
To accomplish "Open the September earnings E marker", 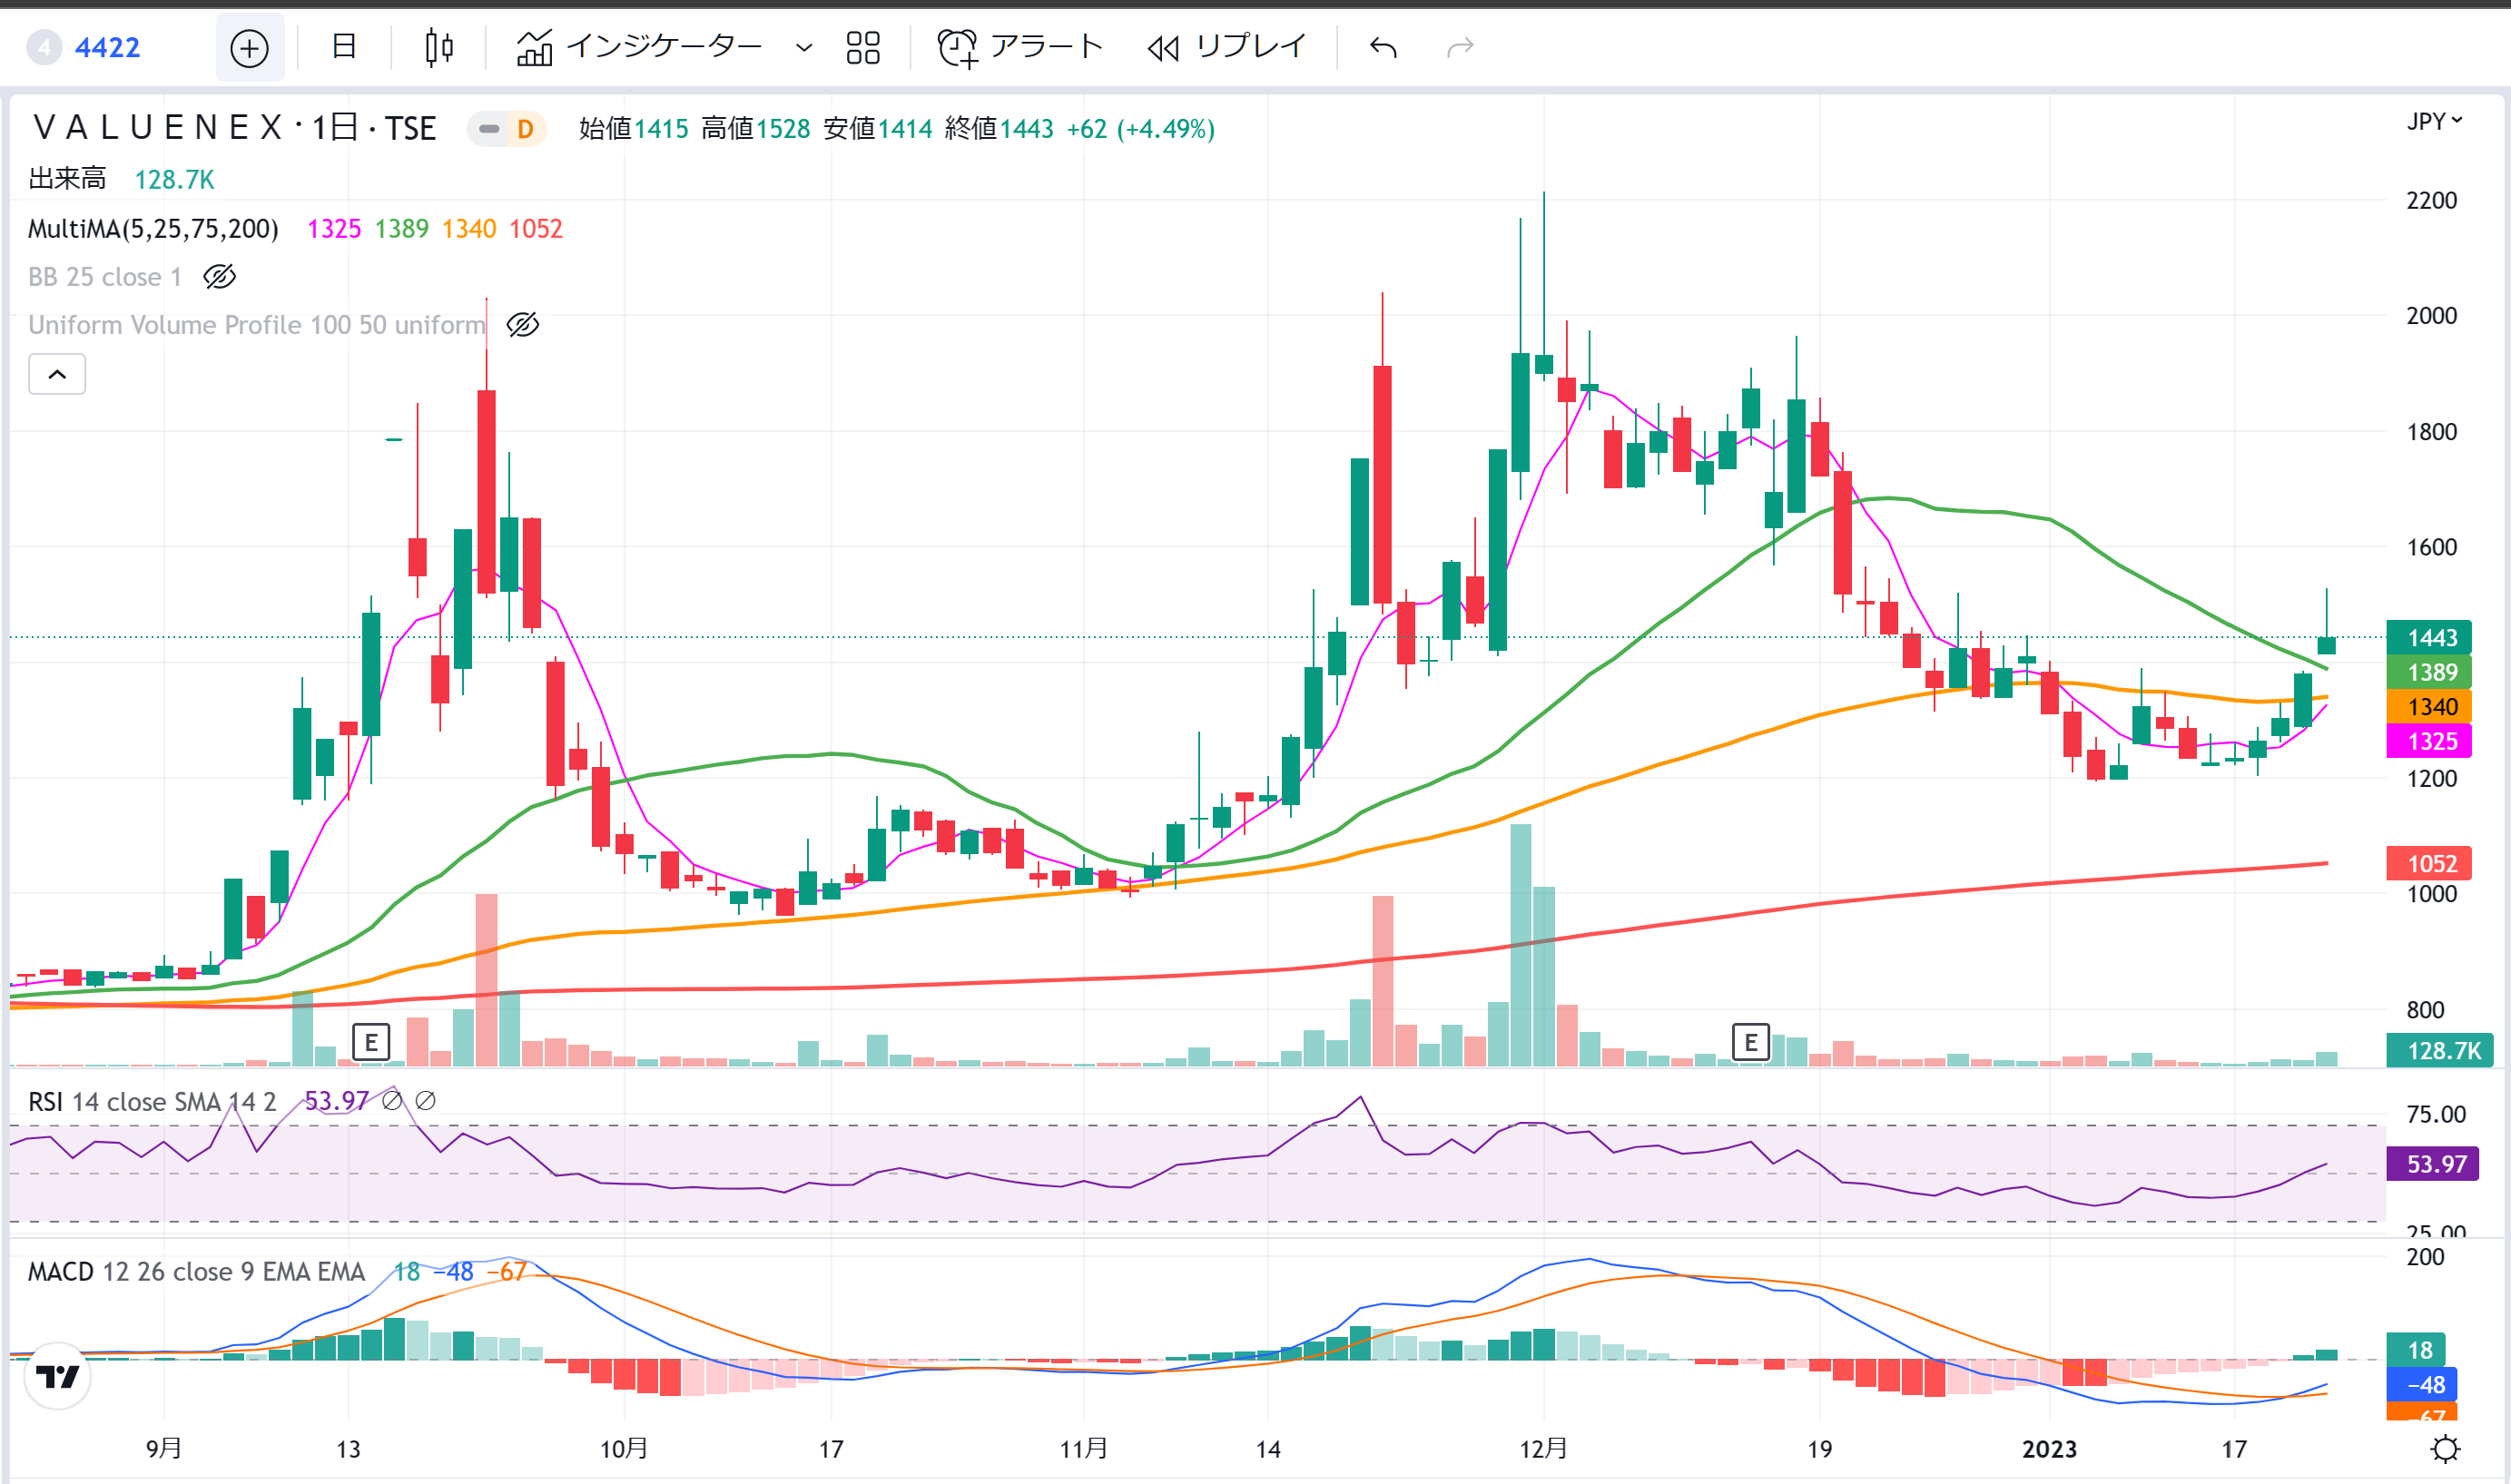I will coord(371,1043).
